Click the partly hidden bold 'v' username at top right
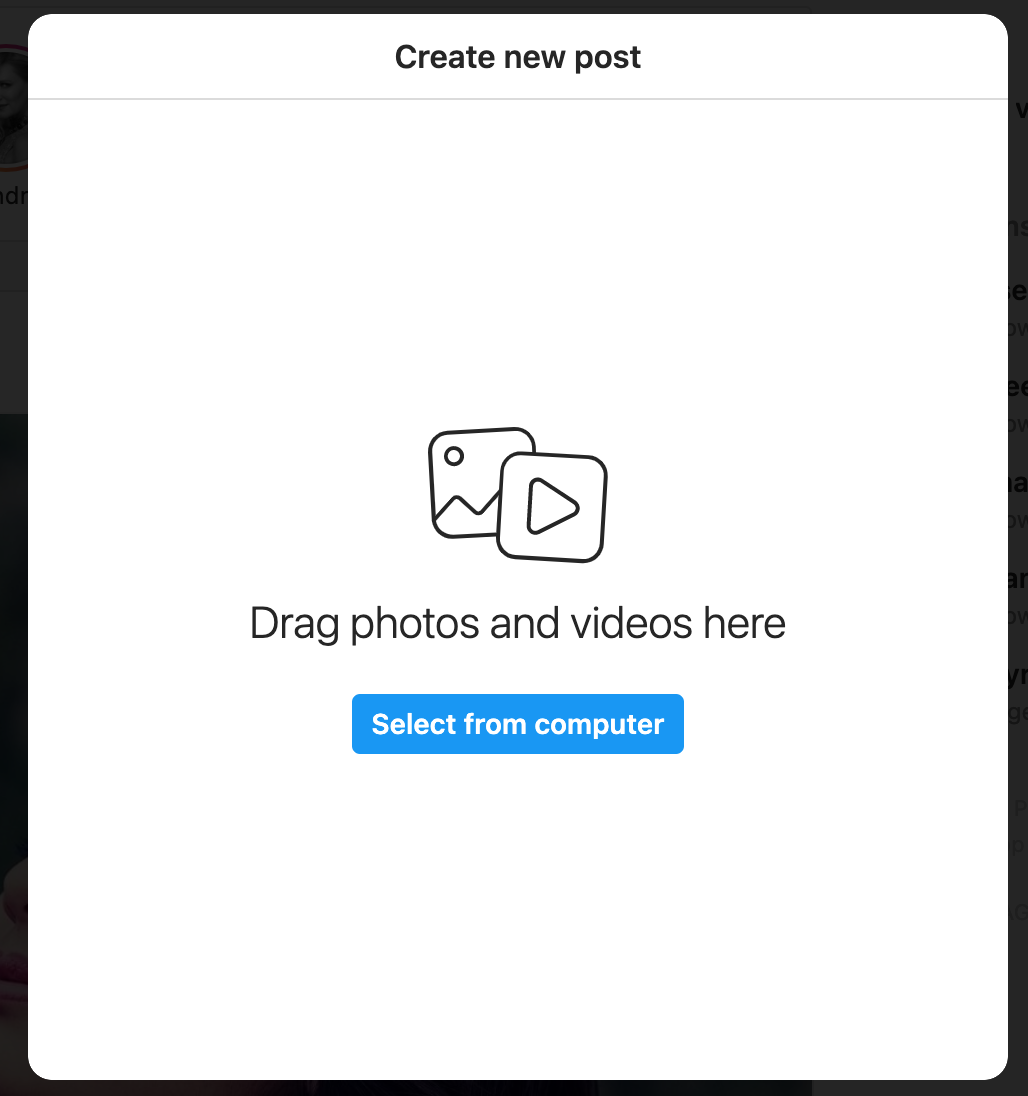Image resolution: width=1028 pixels, height=1096 pixels. pos(1021,110)
